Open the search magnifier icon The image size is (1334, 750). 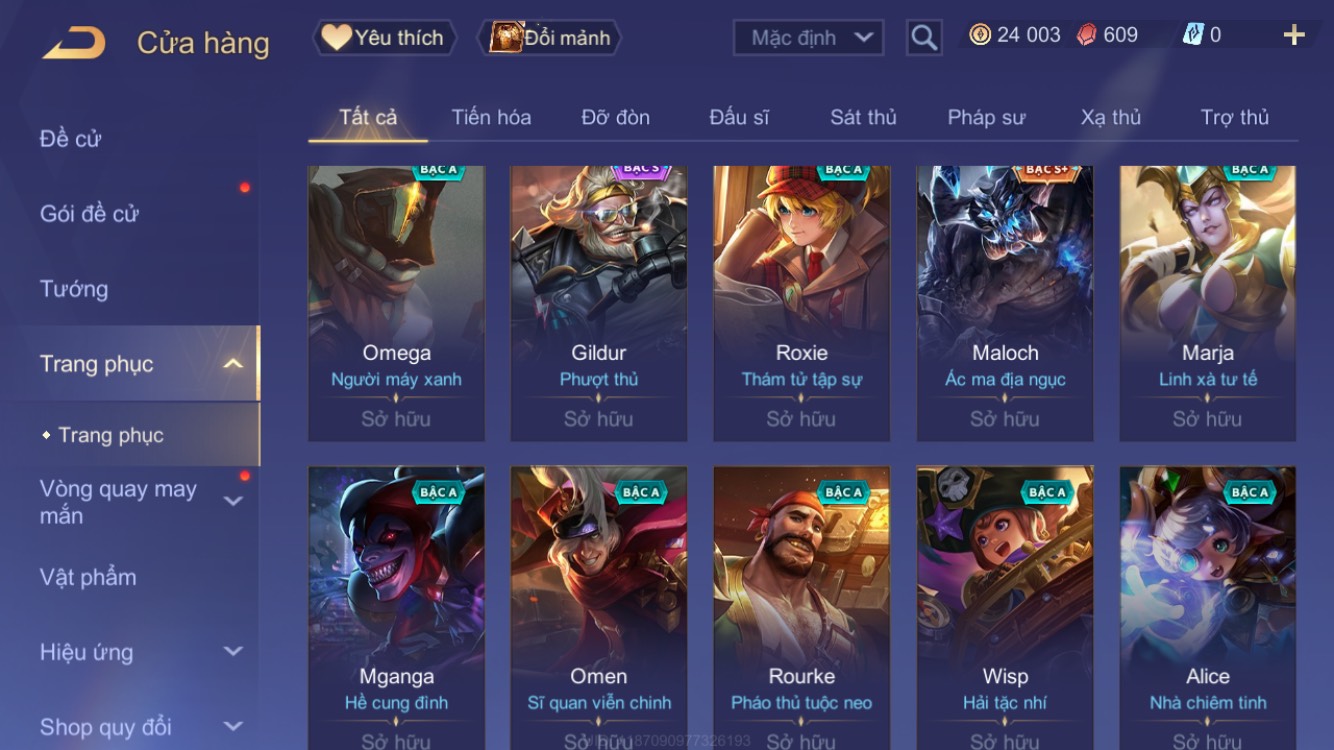tap(924, 38)
